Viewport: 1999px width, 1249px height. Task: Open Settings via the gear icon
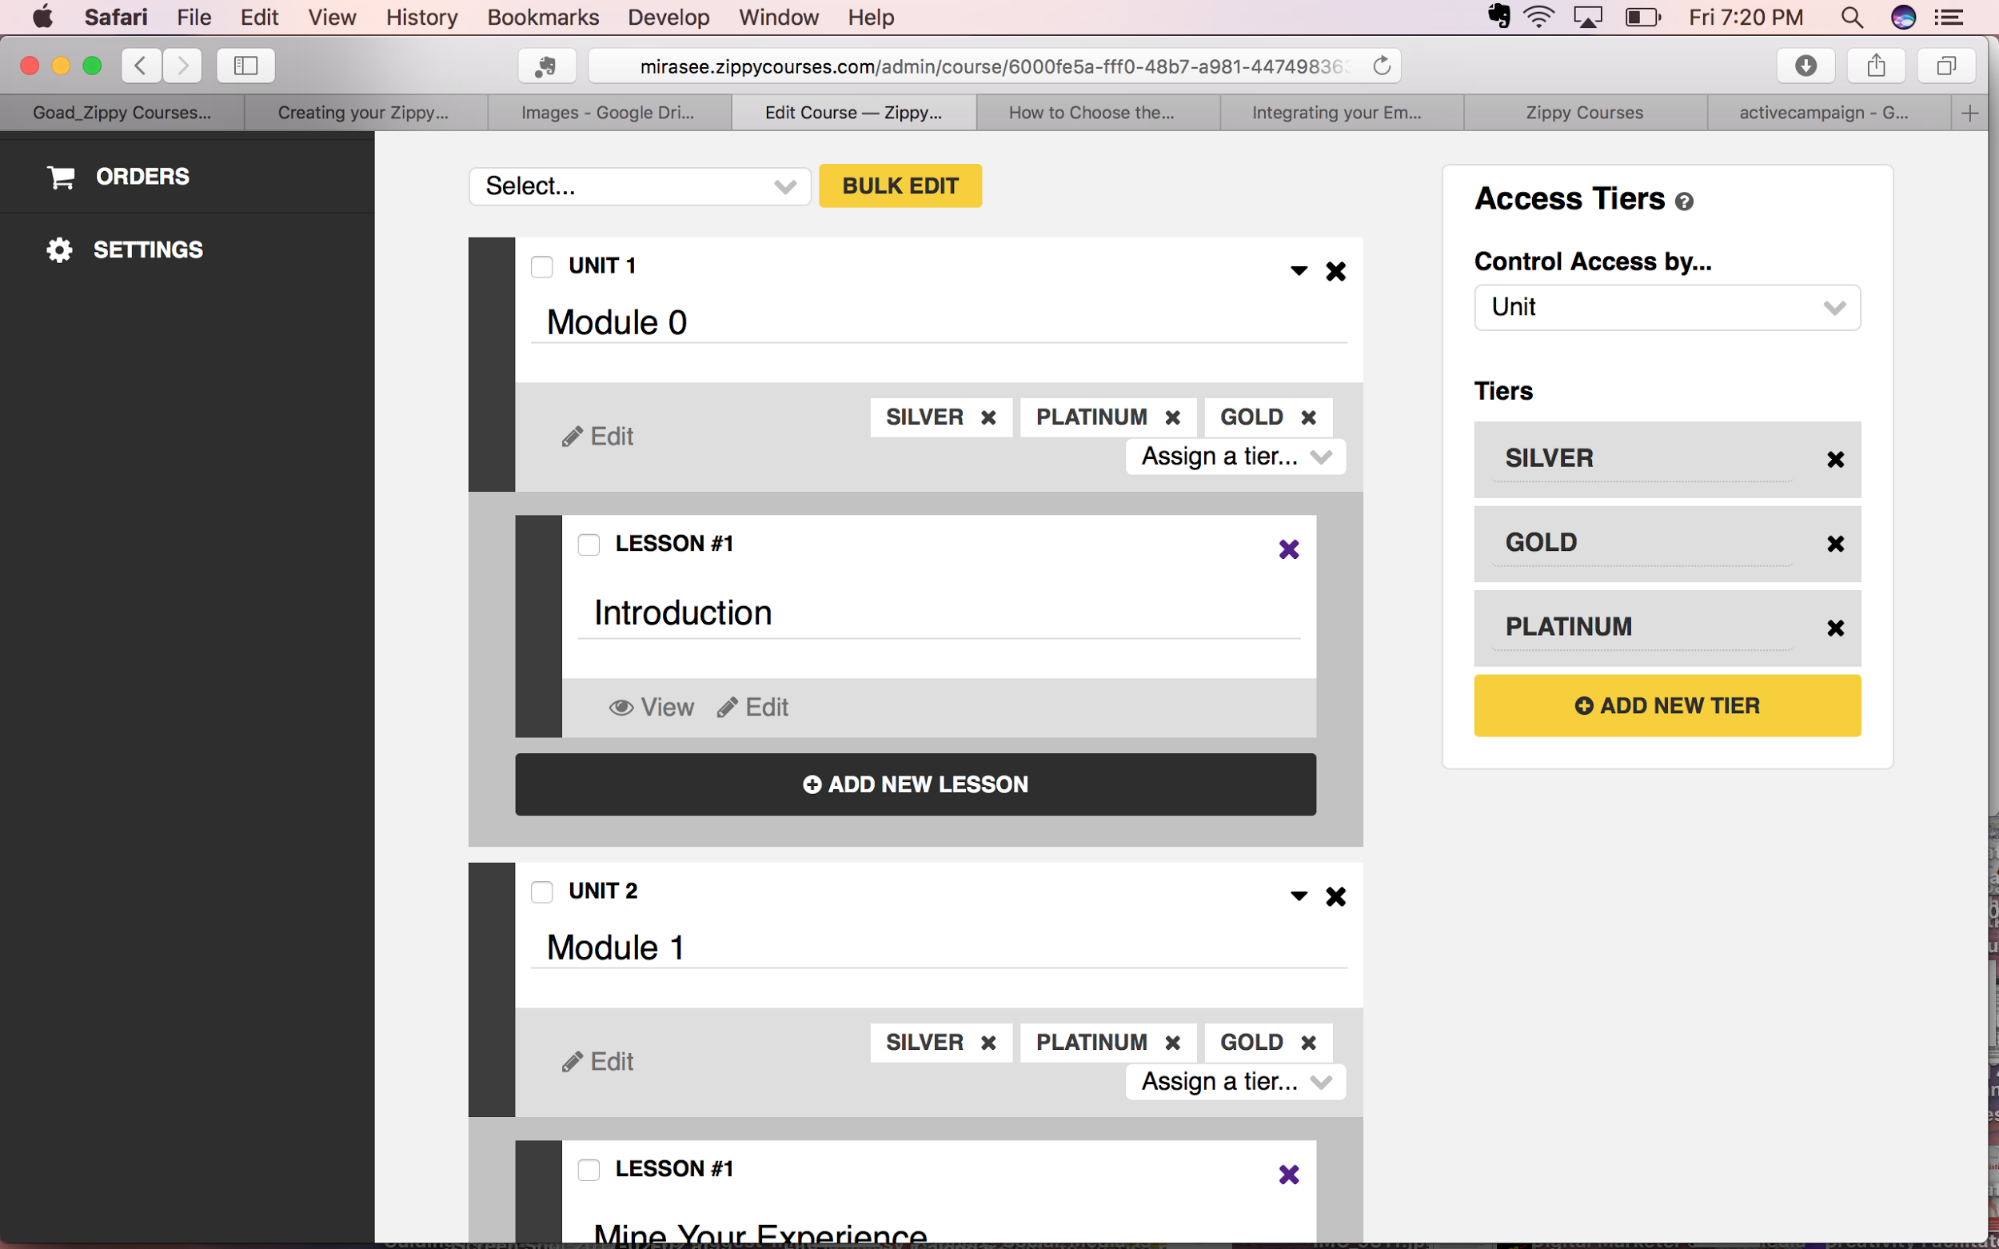click(59, 250)
